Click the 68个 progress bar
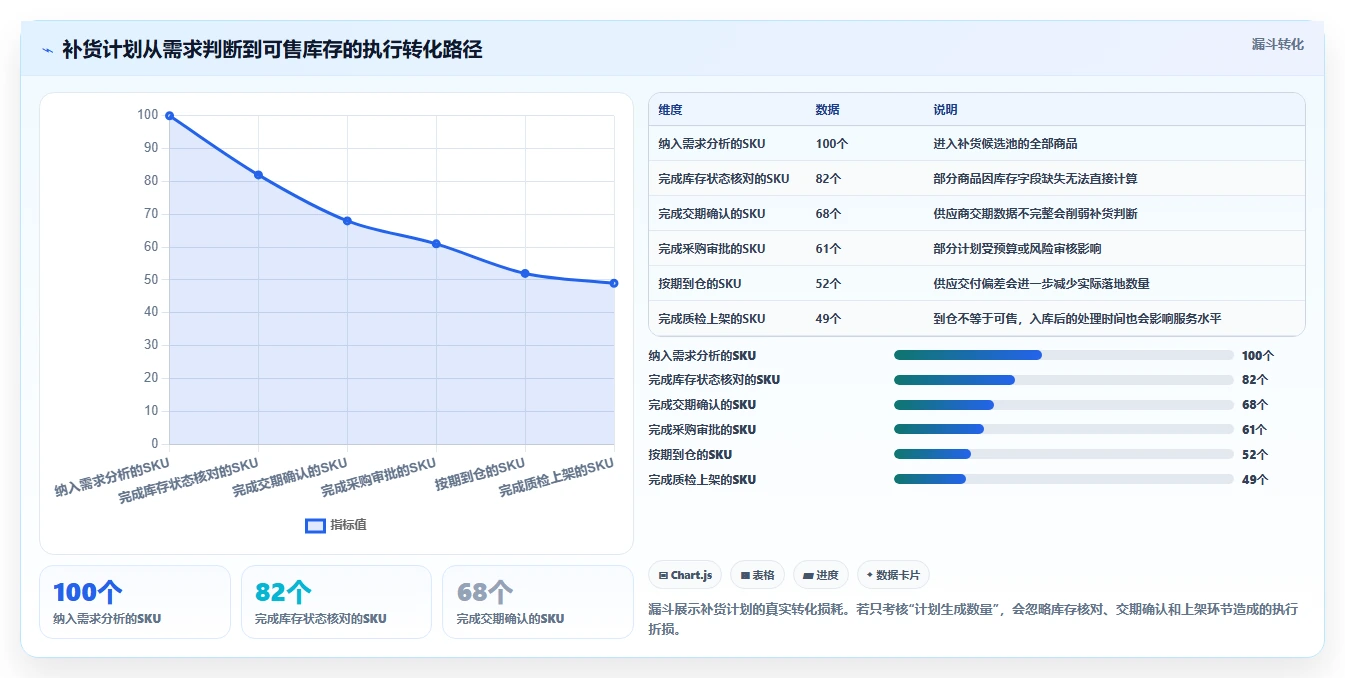Viewport: 1345px width, 678px height. pyautogui.click(x=1064, y=405)
